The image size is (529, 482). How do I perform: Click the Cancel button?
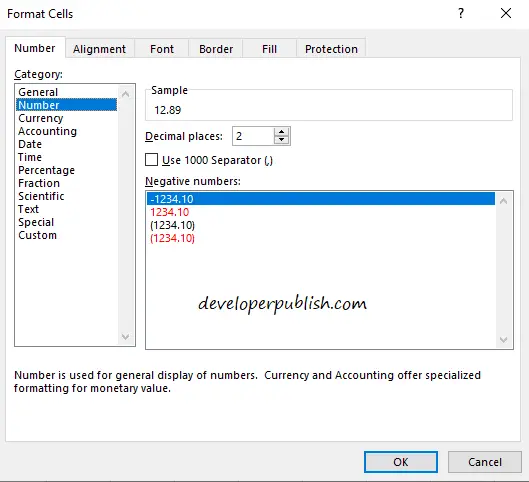point(485,462)
